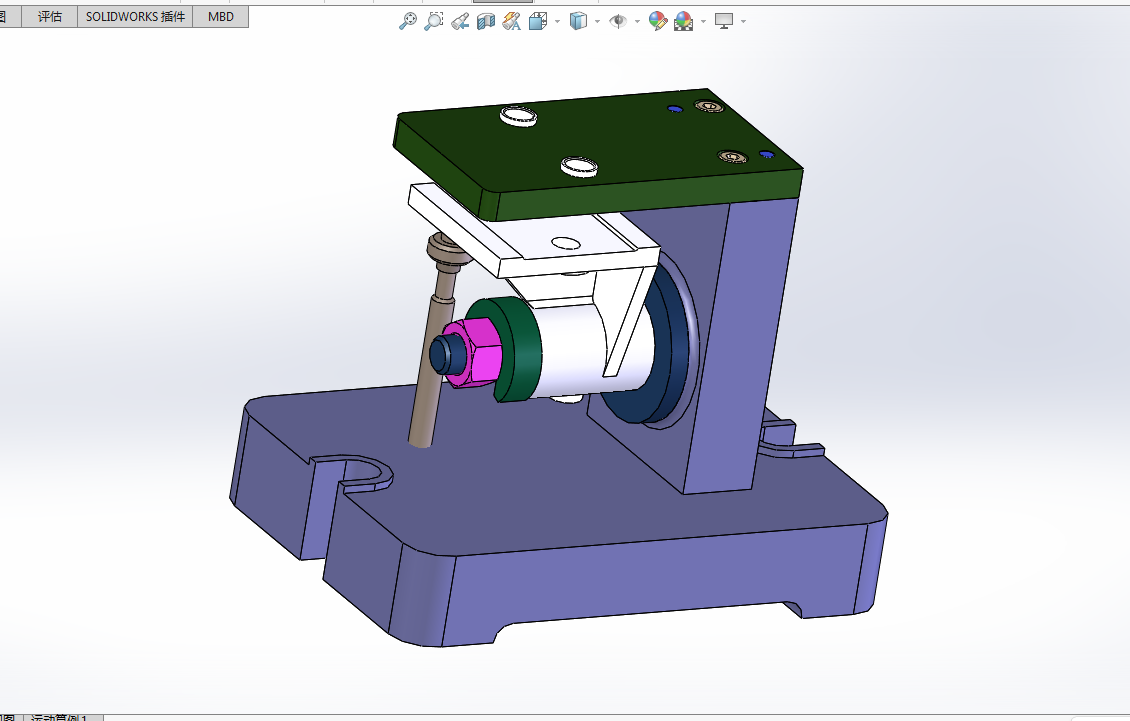Screen dimensions: 1130x721
Task: Expand the Display Style dropdown arrow
Action: click(597, 22)
